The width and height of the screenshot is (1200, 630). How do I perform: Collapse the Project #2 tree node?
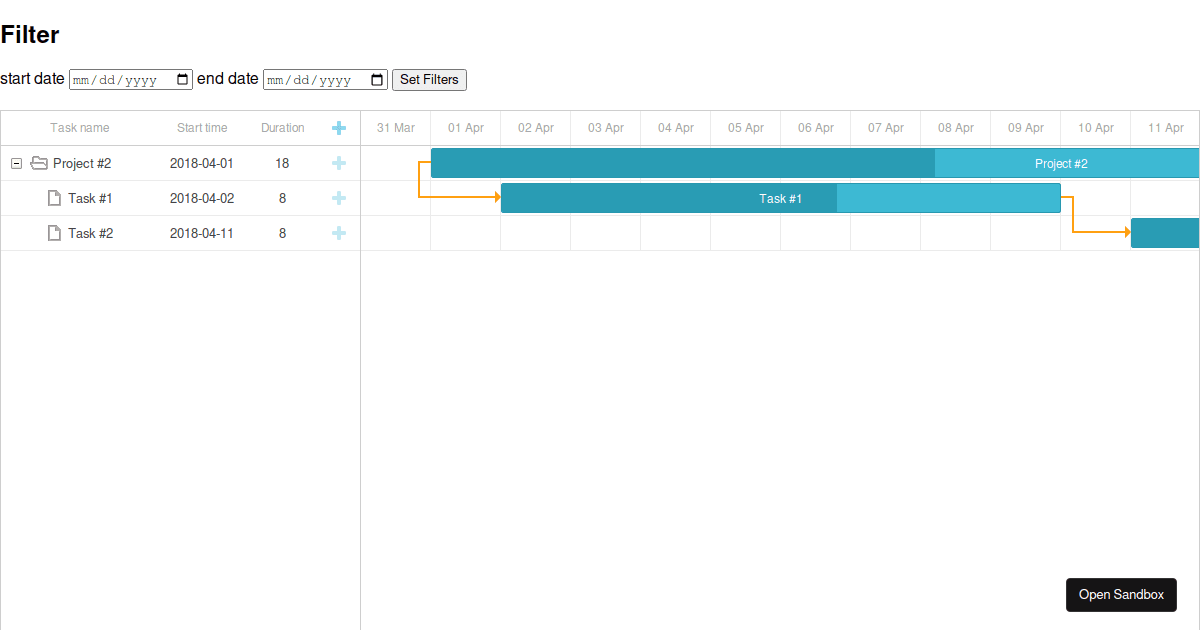pos(16,163)
